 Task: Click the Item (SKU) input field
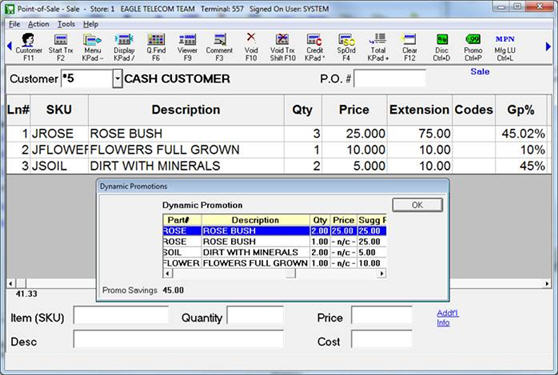point(121,315)
